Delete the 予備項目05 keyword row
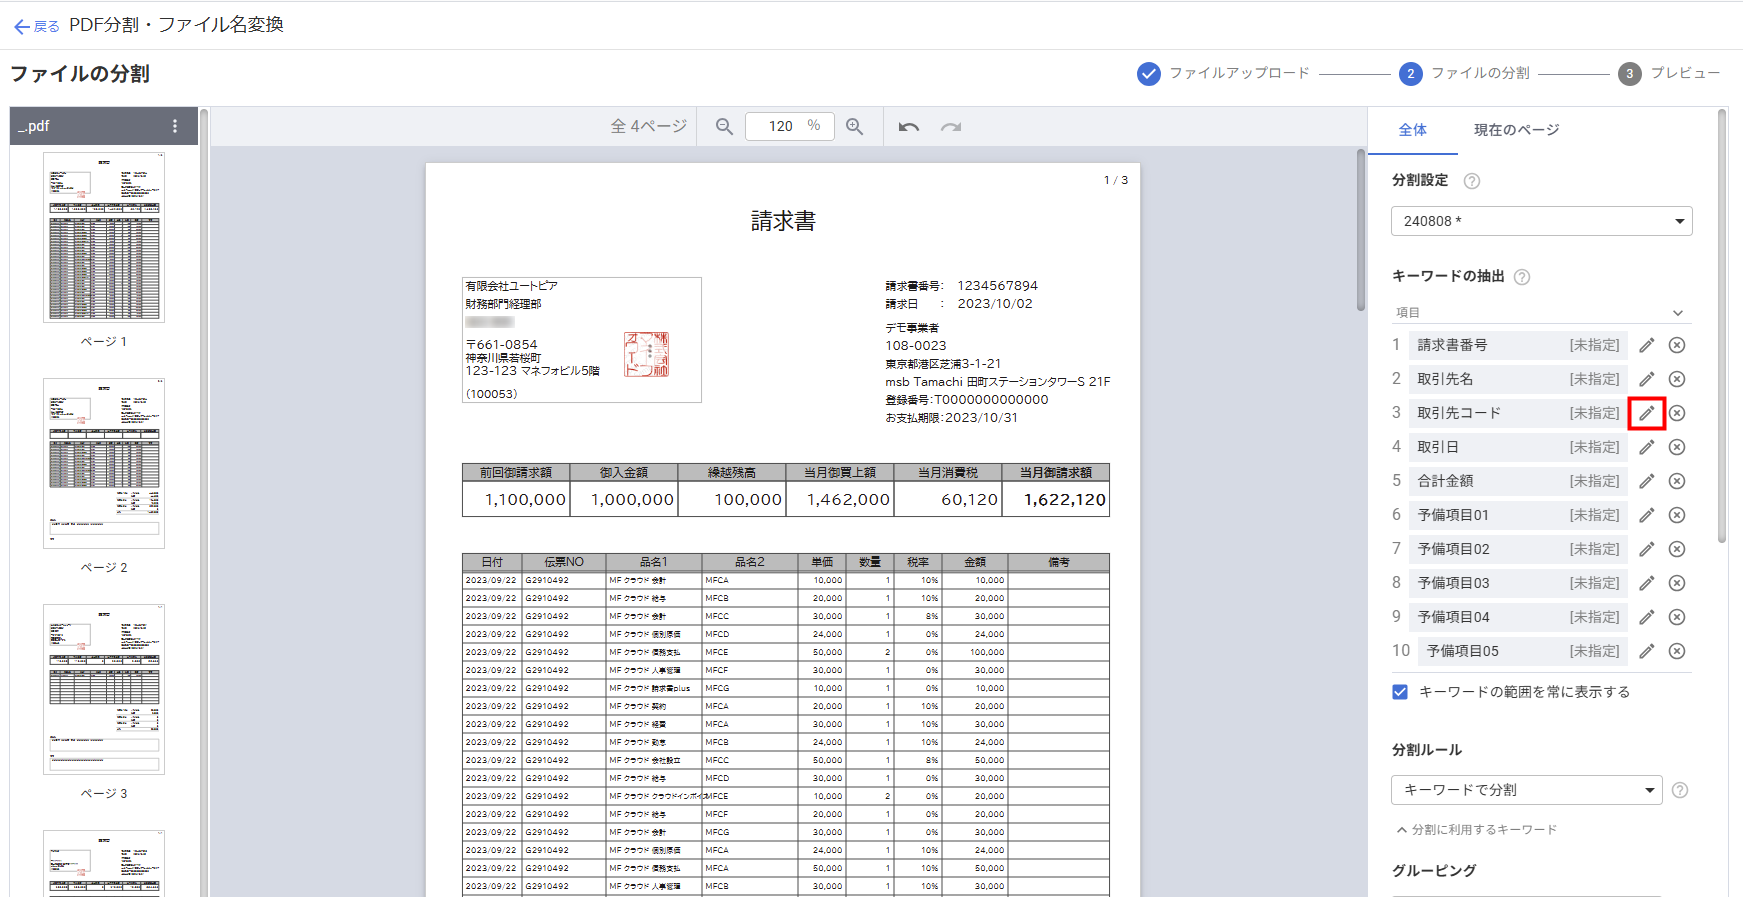 (1677, 651)
